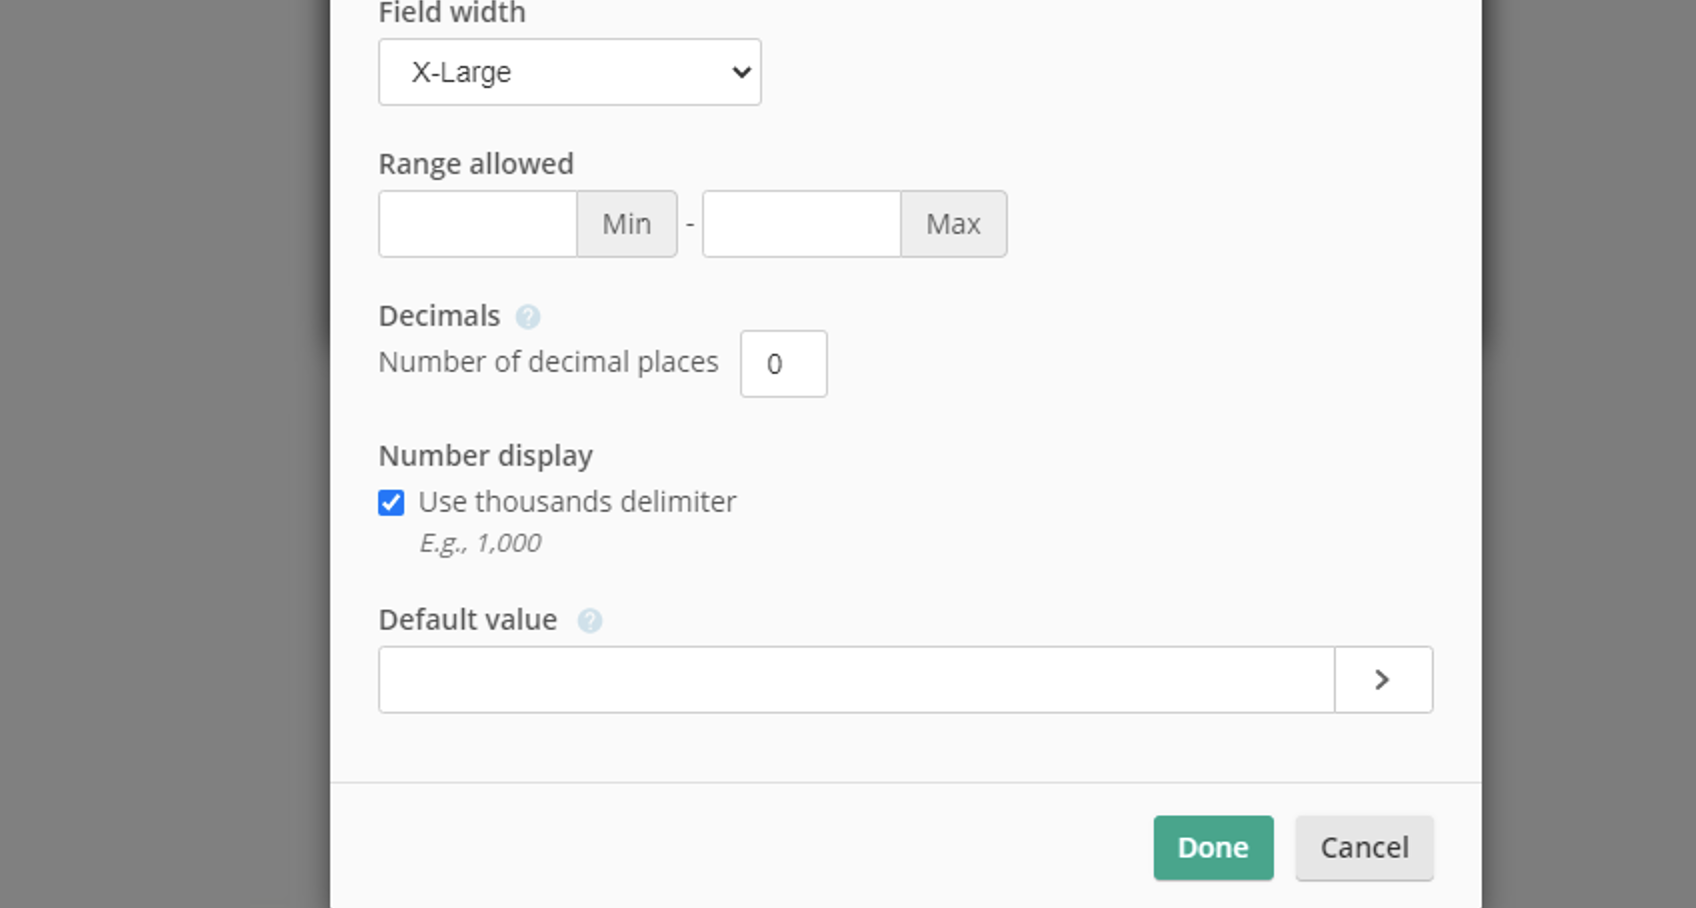Click the Default value help icon

(x=590, y=621)
